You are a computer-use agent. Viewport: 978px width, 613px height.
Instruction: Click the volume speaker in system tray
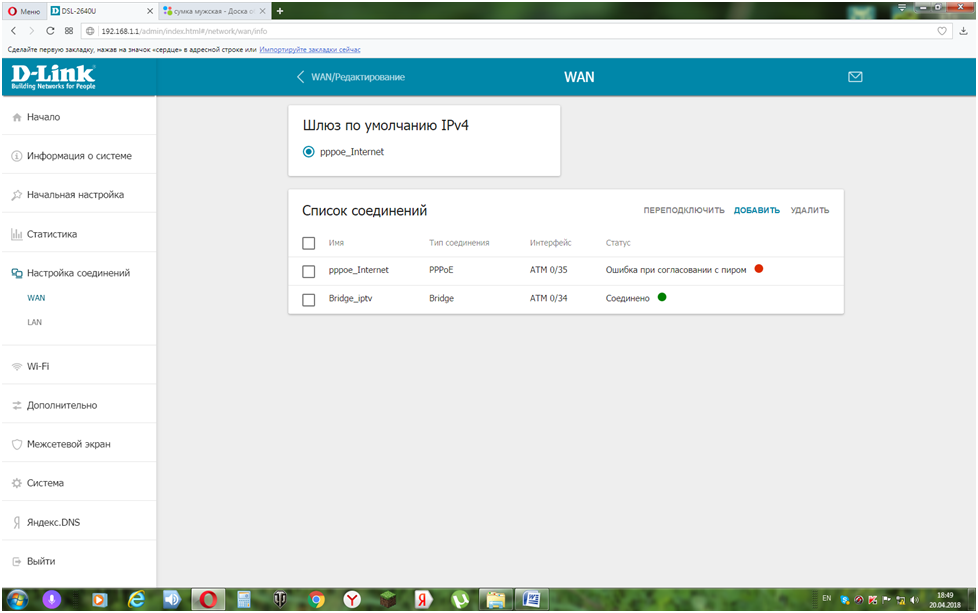coord(915,600)
